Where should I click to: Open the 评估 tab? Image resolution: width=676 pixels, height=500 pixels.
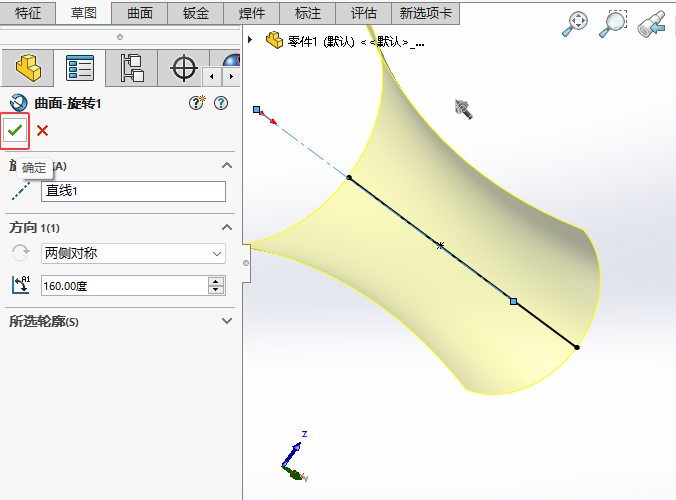[363, 13]
